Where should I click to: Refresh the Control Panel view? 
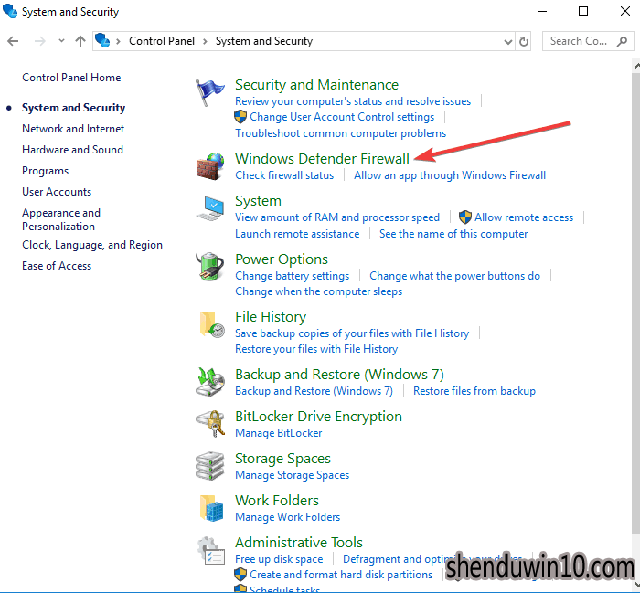pos(523,41)
